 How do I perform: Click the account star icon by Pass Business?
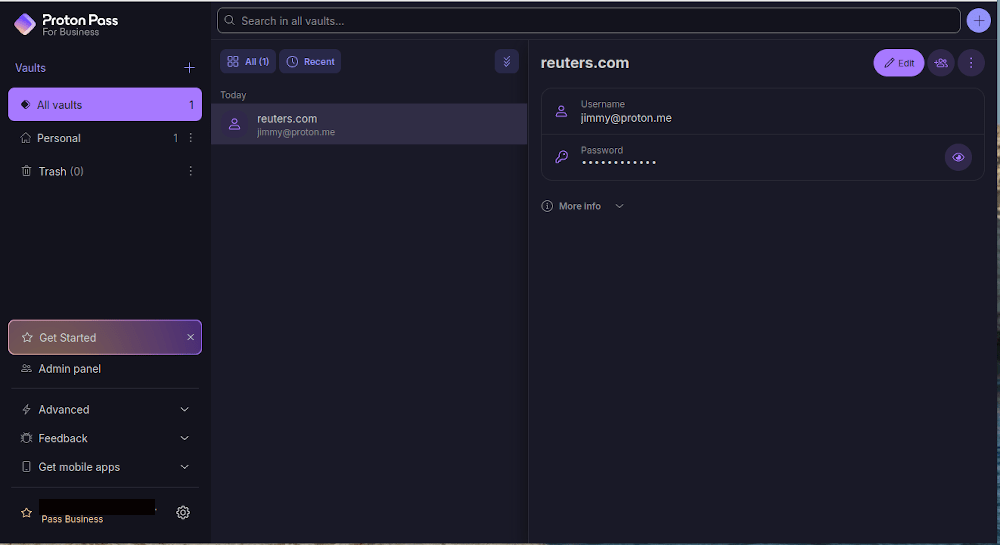[x=26, y=512]
